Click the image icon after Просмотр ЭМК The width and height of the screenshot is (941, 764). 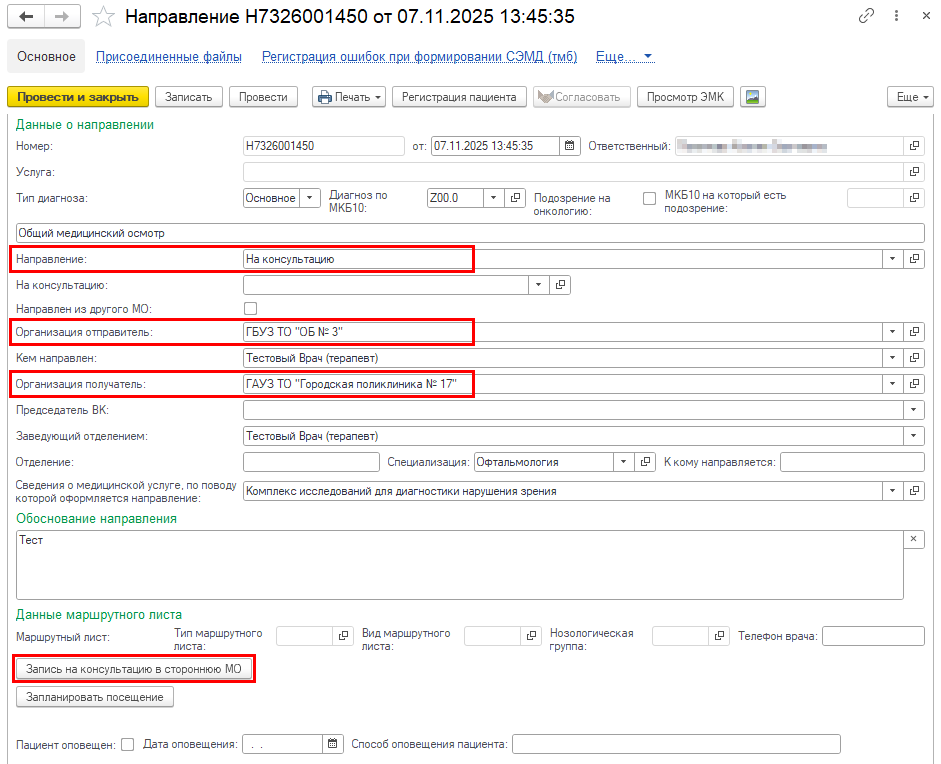pos(753,97)
